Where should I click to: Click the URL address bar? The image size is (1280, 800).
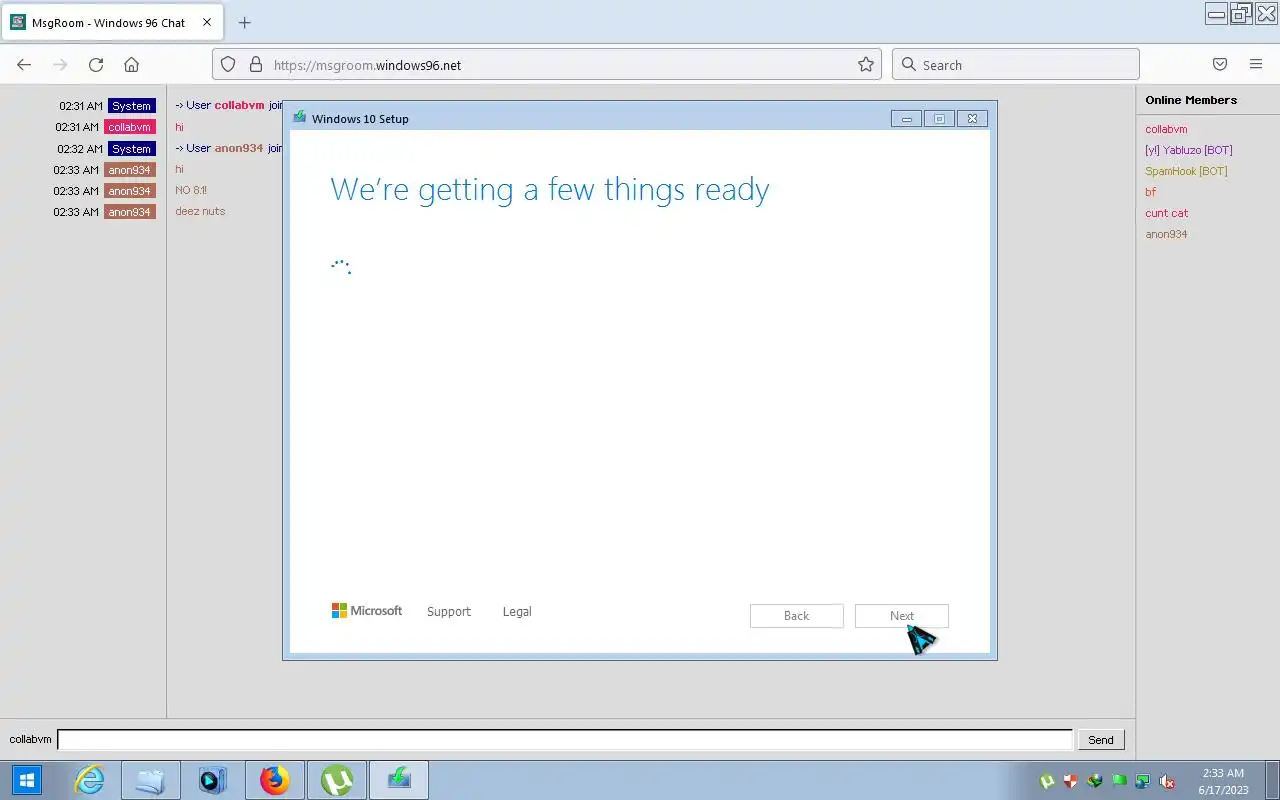(x=547, y=65)
